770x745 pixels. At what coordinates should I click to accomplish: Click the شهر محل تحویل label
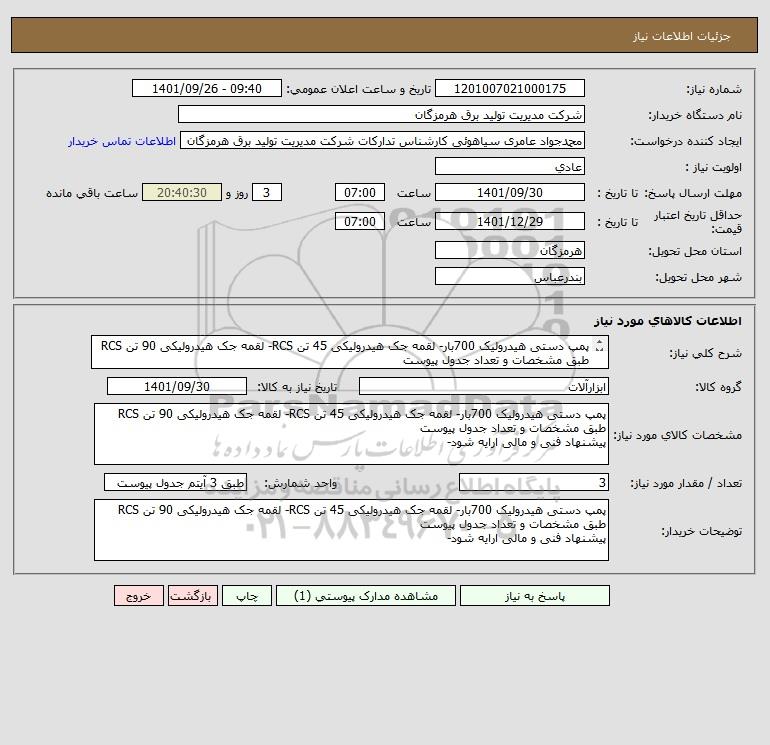[x=699, y=277]
